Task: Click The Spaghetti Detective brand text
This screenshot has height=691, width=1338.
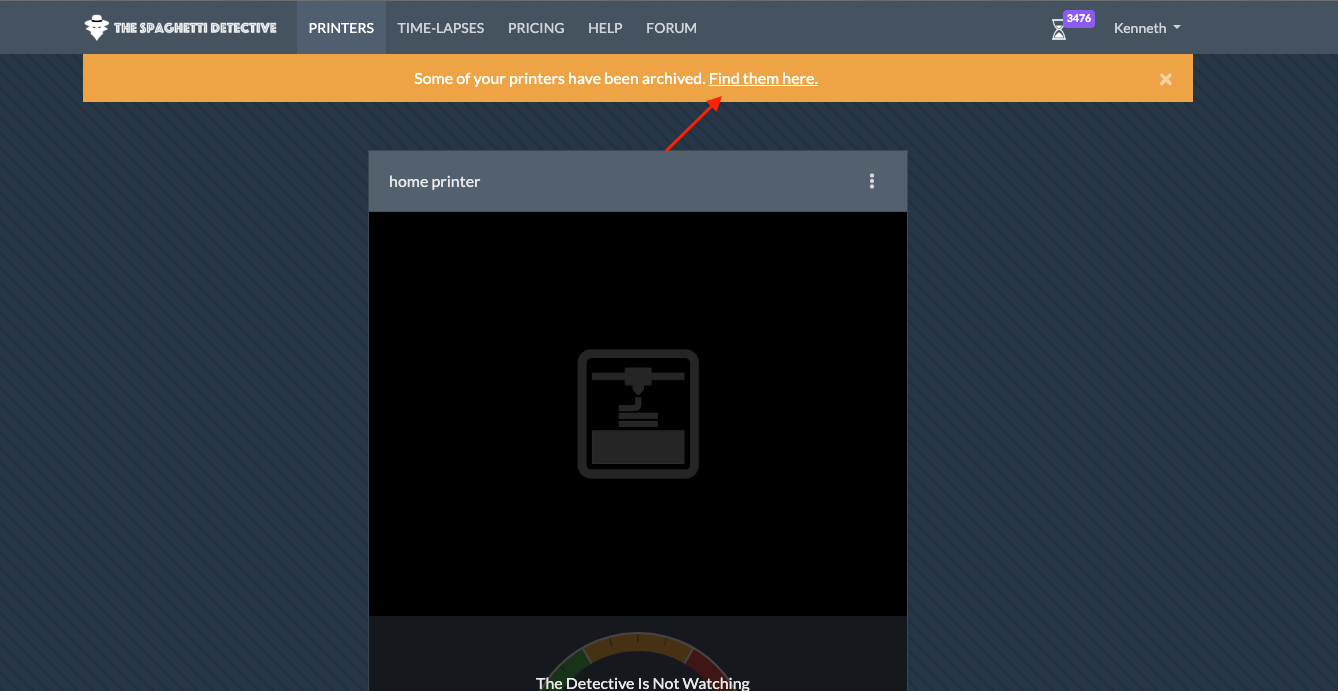Action: (x=195, y=28)
